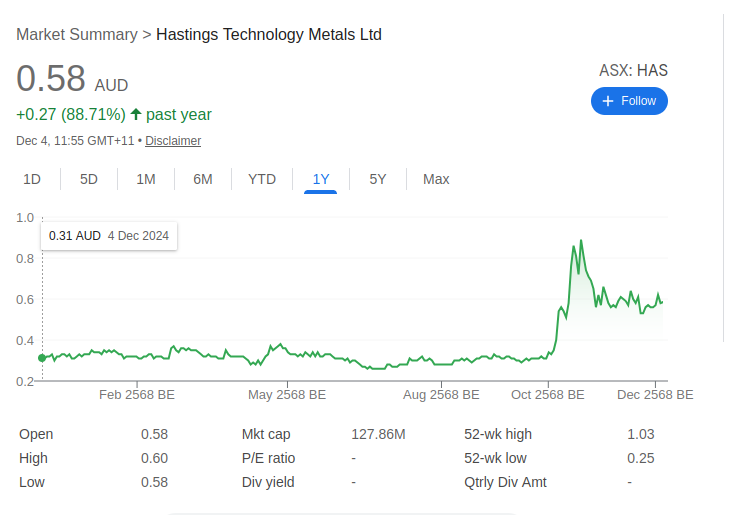Screen dimensions: 740x515
Task: Switch to the 6M range tab
Action: 203,179
